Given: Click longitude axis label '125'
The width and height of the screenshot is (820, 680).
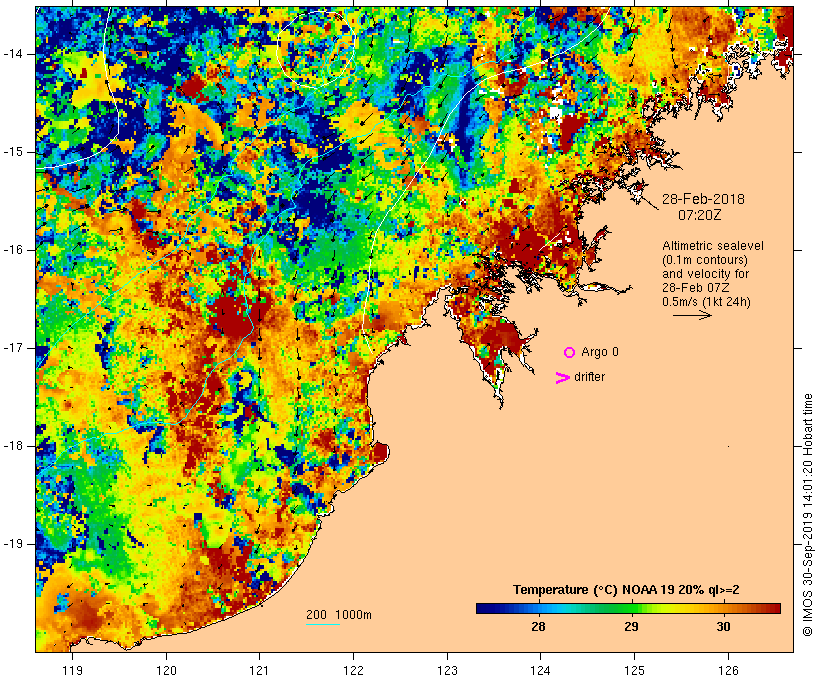Looking at the screenshot, I should pos(634,670).
